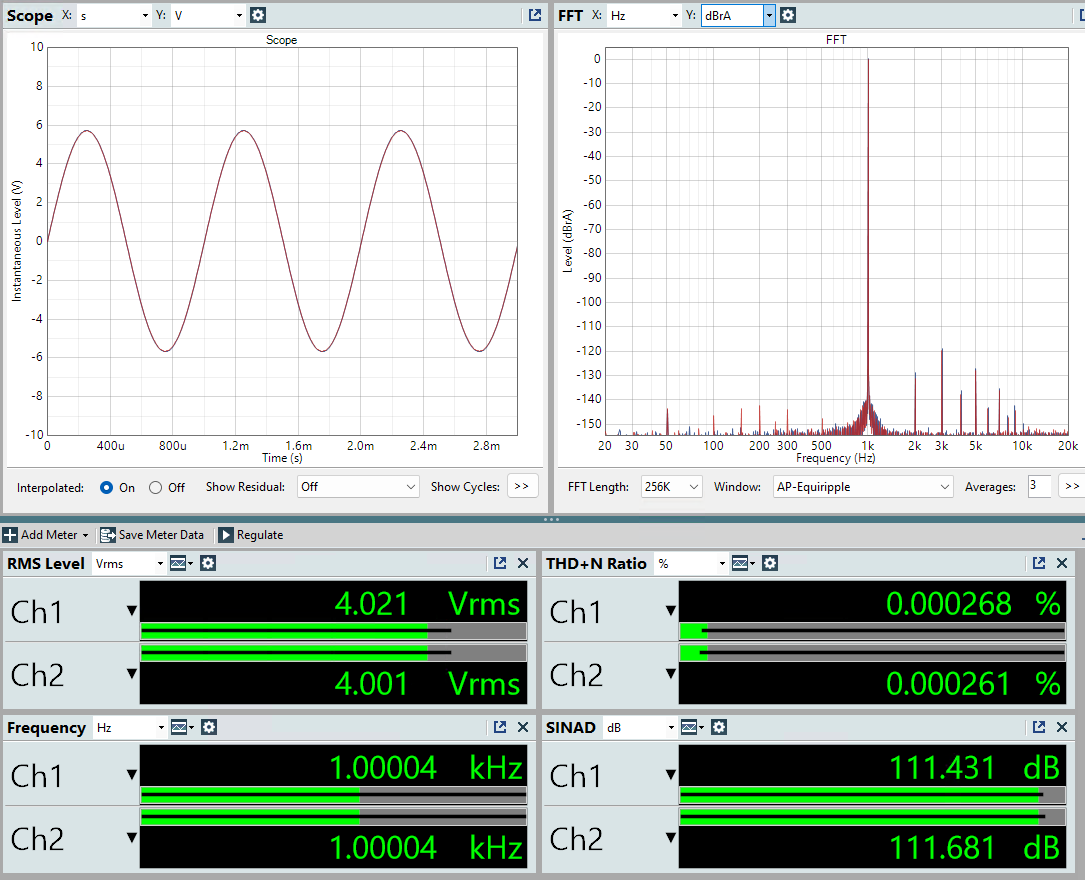Click the >> button after FFT Averages
This screenshot has height=880, width=1085.
coord(1072,486)
